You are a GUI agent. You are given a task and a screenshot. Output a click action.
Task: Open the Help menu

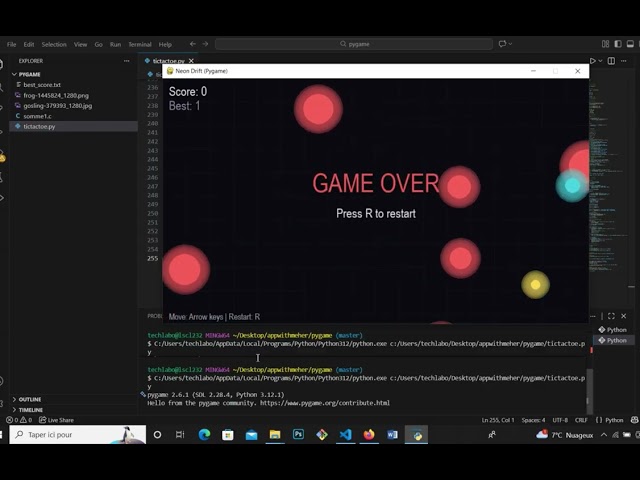tap(165, 44)
